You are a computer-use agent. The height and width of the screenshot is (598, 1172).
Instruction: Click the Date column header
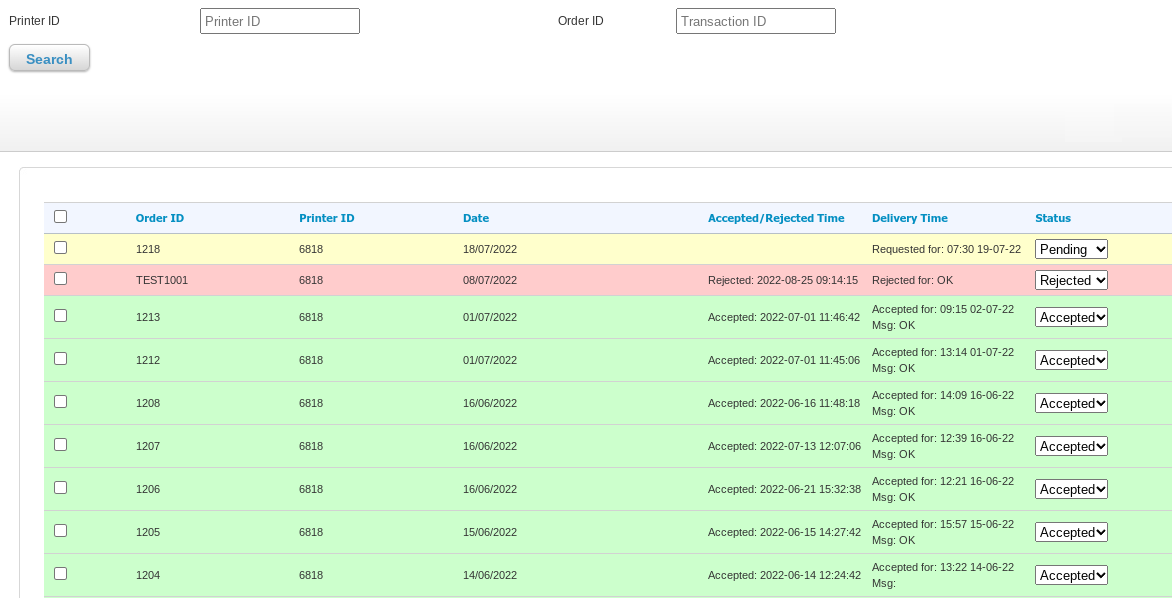(476, 218)
